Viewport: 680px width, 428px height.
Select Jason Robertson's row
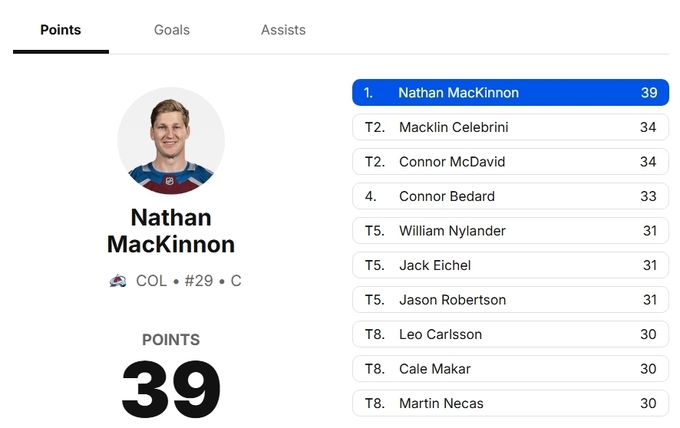click(510, 300)
